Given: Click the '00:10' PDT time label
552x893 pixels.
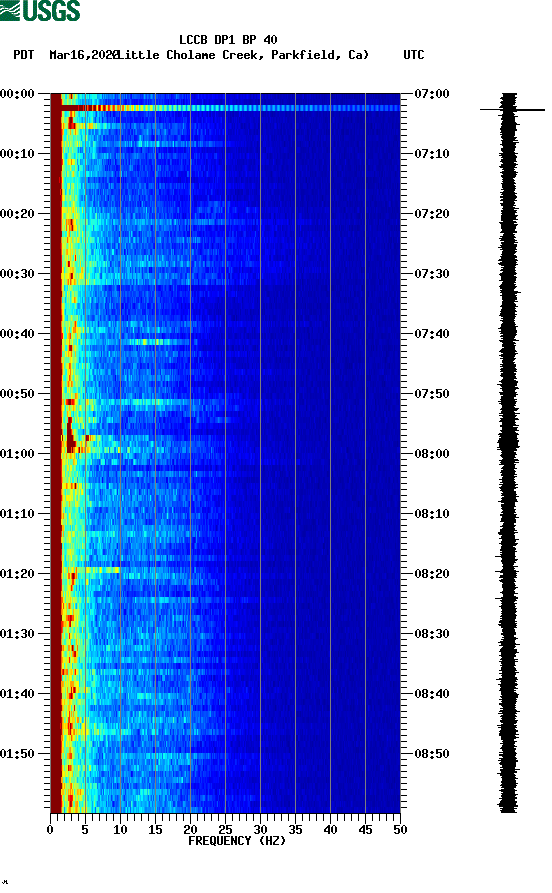Looking at the screenshot, I should click(x=17, y=153).
